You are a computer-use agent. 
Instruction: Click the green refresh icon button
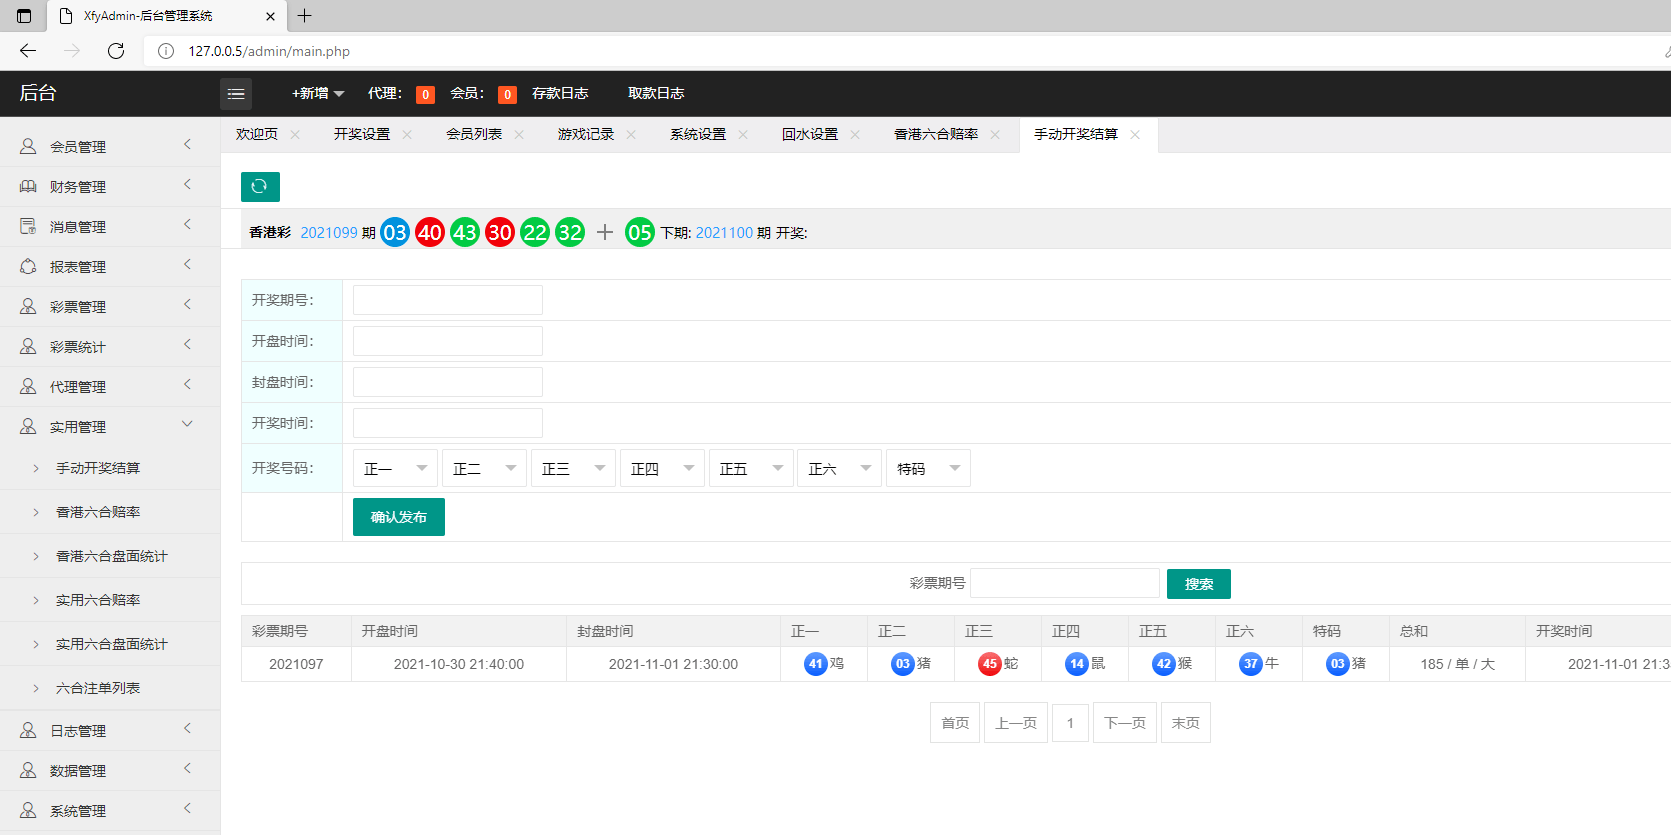point(260,187)
